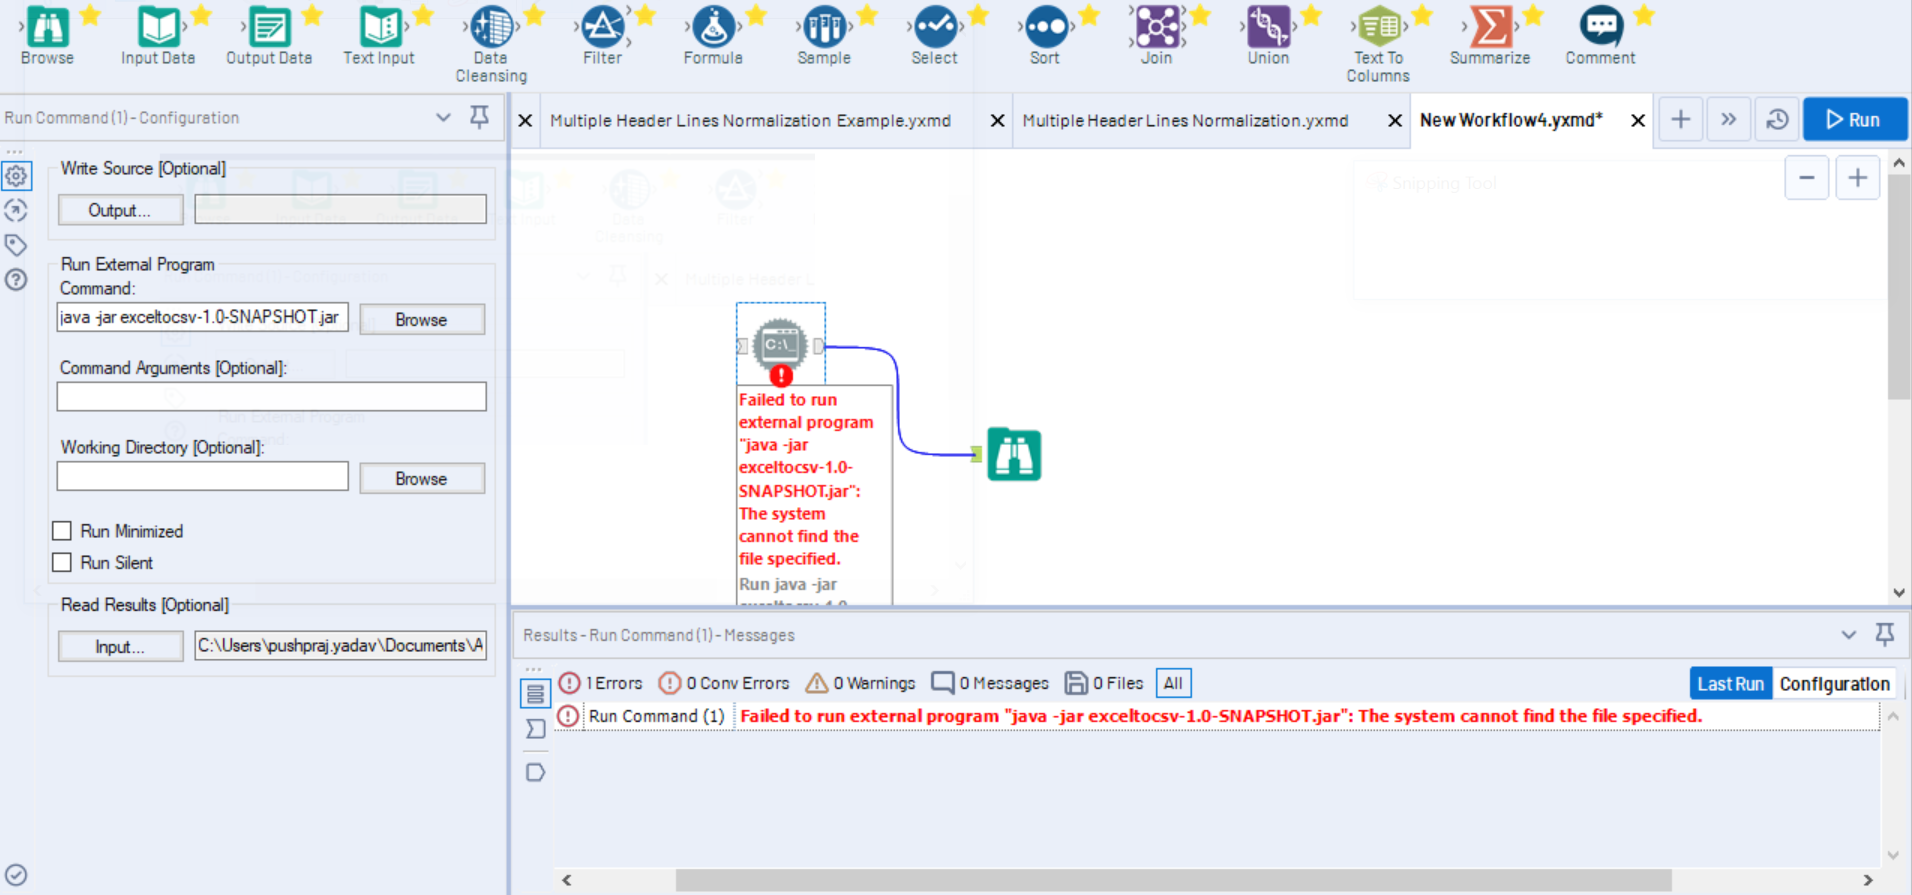Filter results by 0 Messages
This screenshot has width=1912, height=895.
tap(990, 683)
